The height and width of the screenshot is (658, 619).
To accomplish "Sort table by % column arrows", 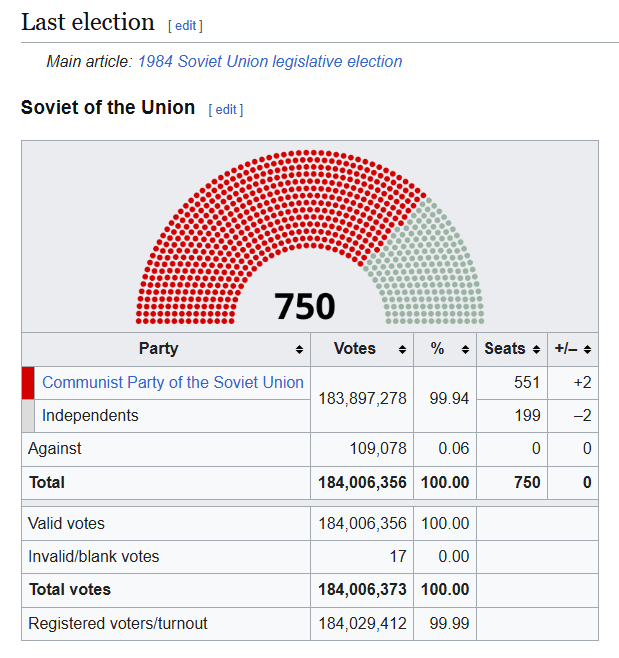I will click(x=465, y=349).
